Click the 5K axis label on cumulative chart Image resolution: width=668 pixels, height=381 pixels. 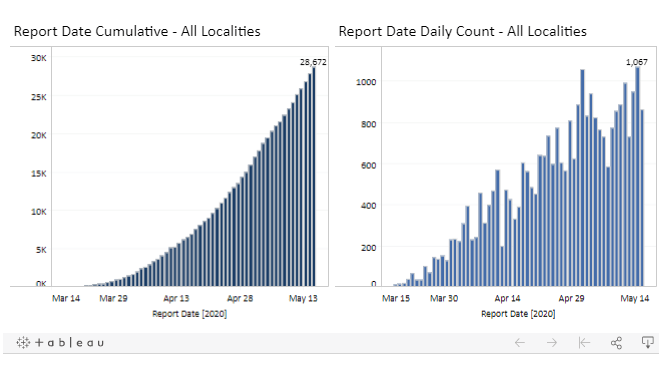pos(41,250)
